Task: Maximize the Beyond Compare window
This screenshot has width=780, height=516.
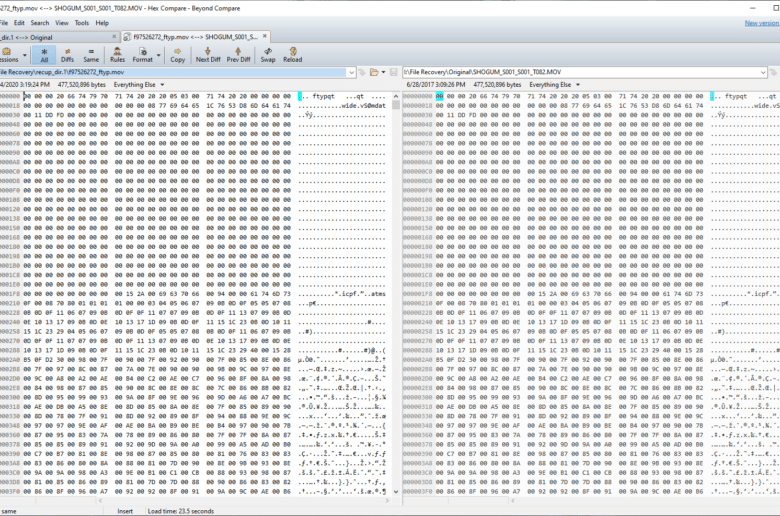Action: point(775,8)
